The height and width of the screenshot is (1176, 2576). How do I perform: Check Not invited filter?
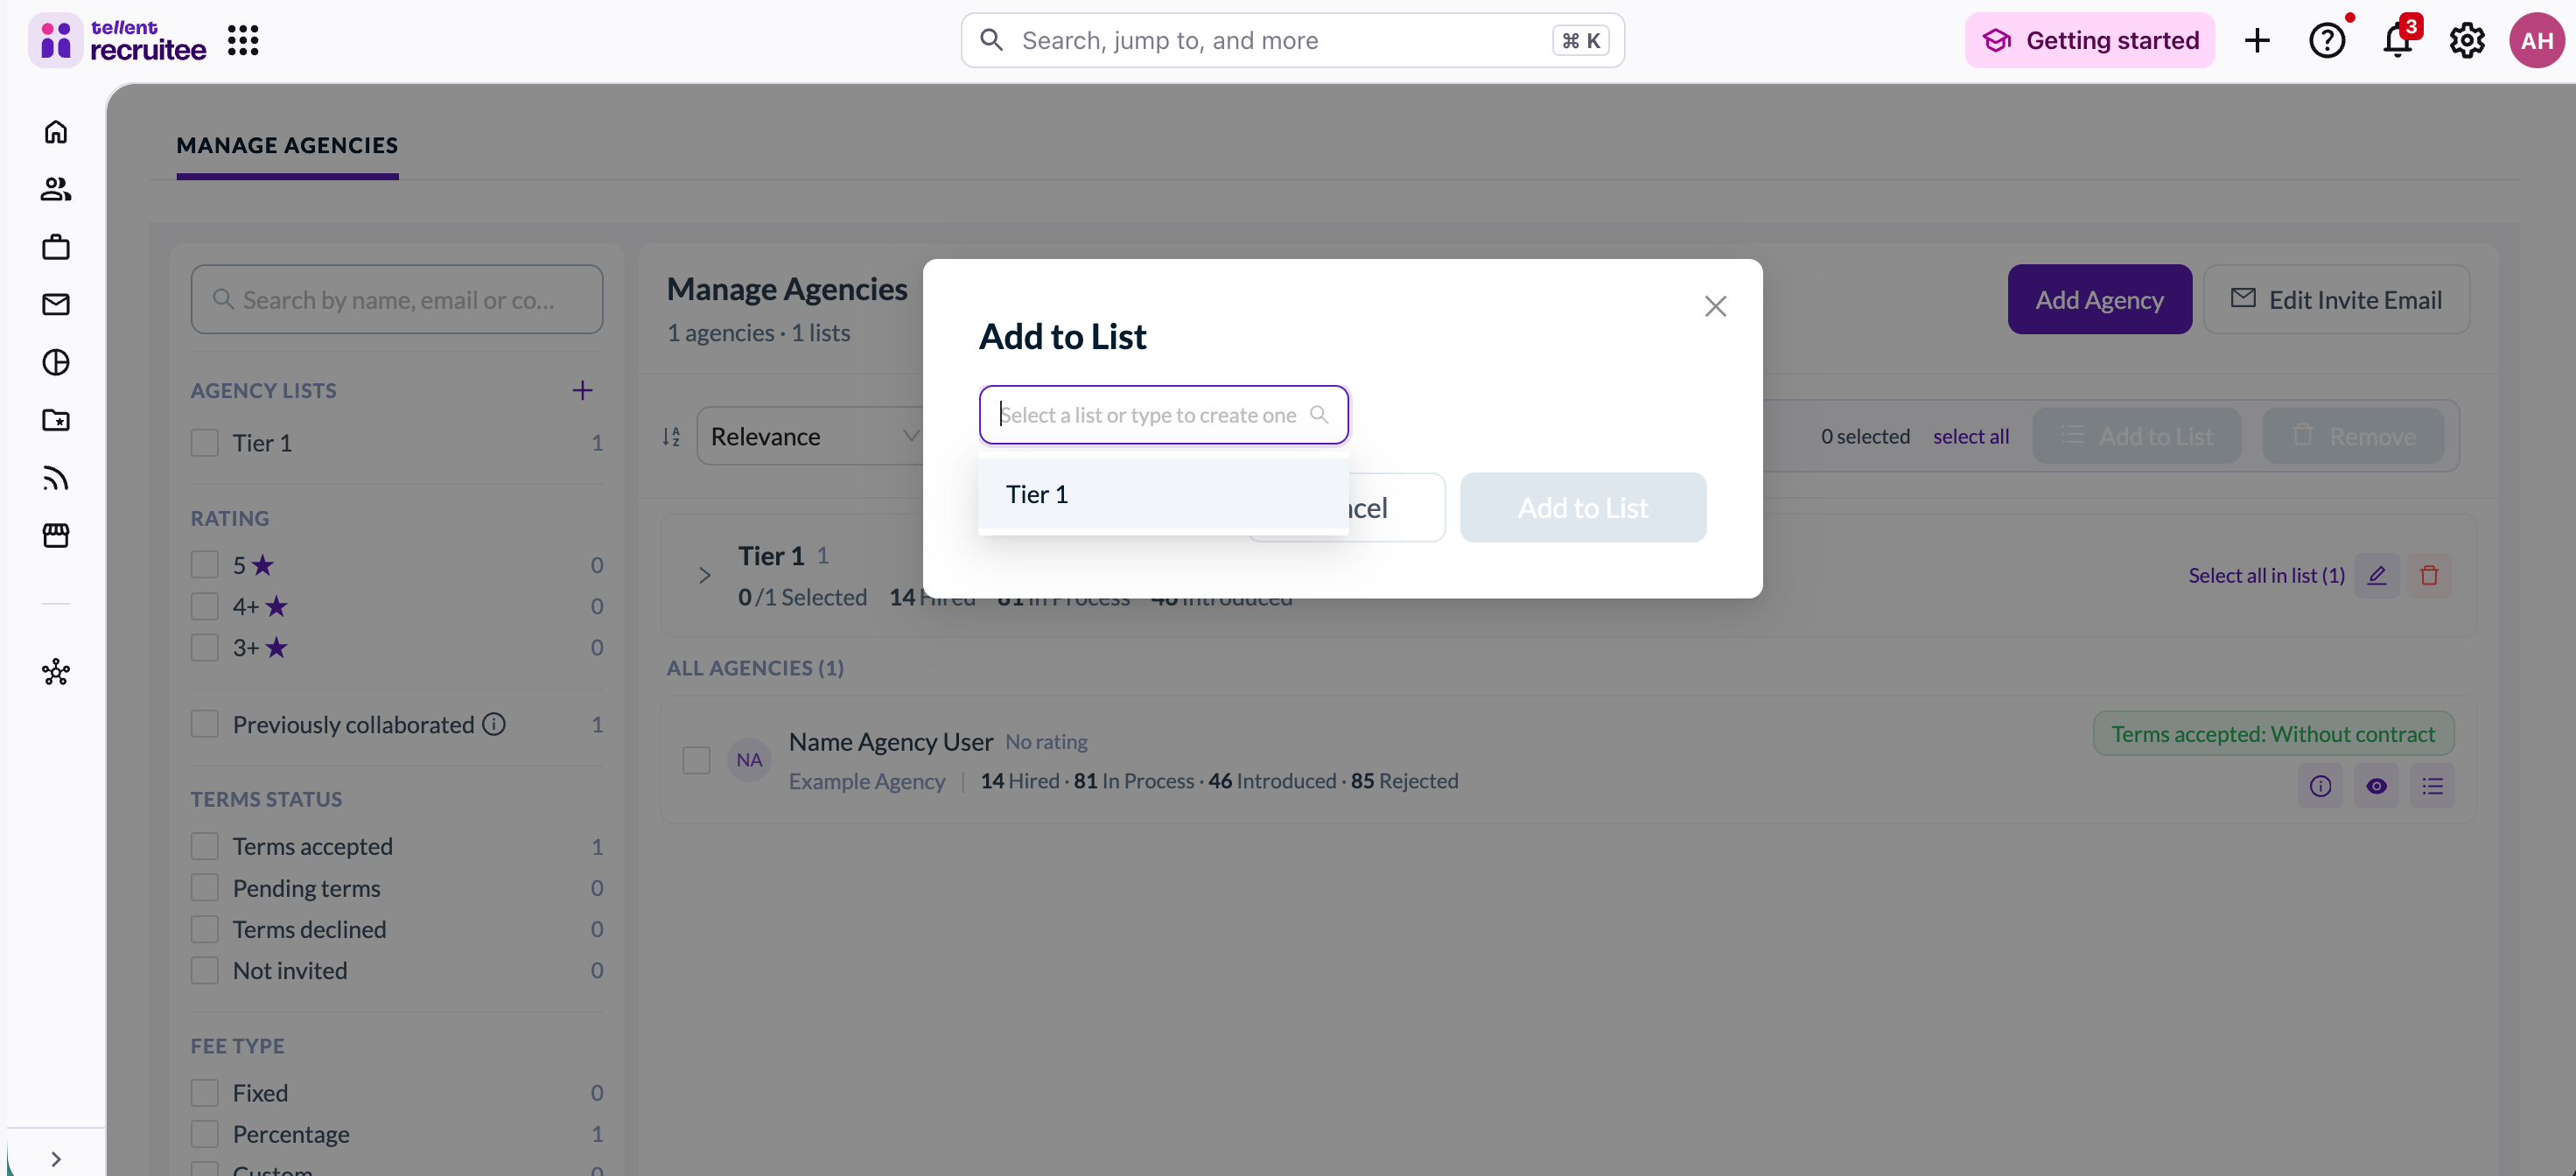pos(205,970)
